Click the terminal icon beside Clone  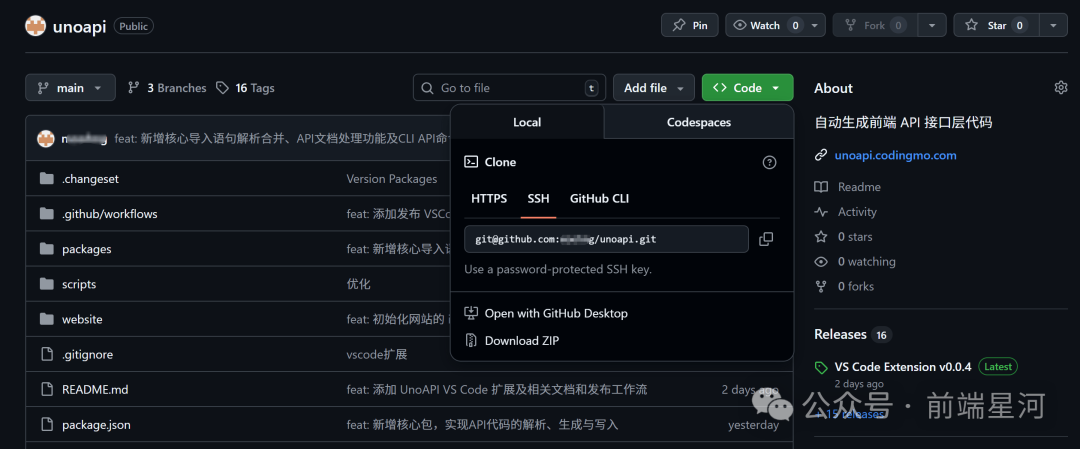point(471,162)
